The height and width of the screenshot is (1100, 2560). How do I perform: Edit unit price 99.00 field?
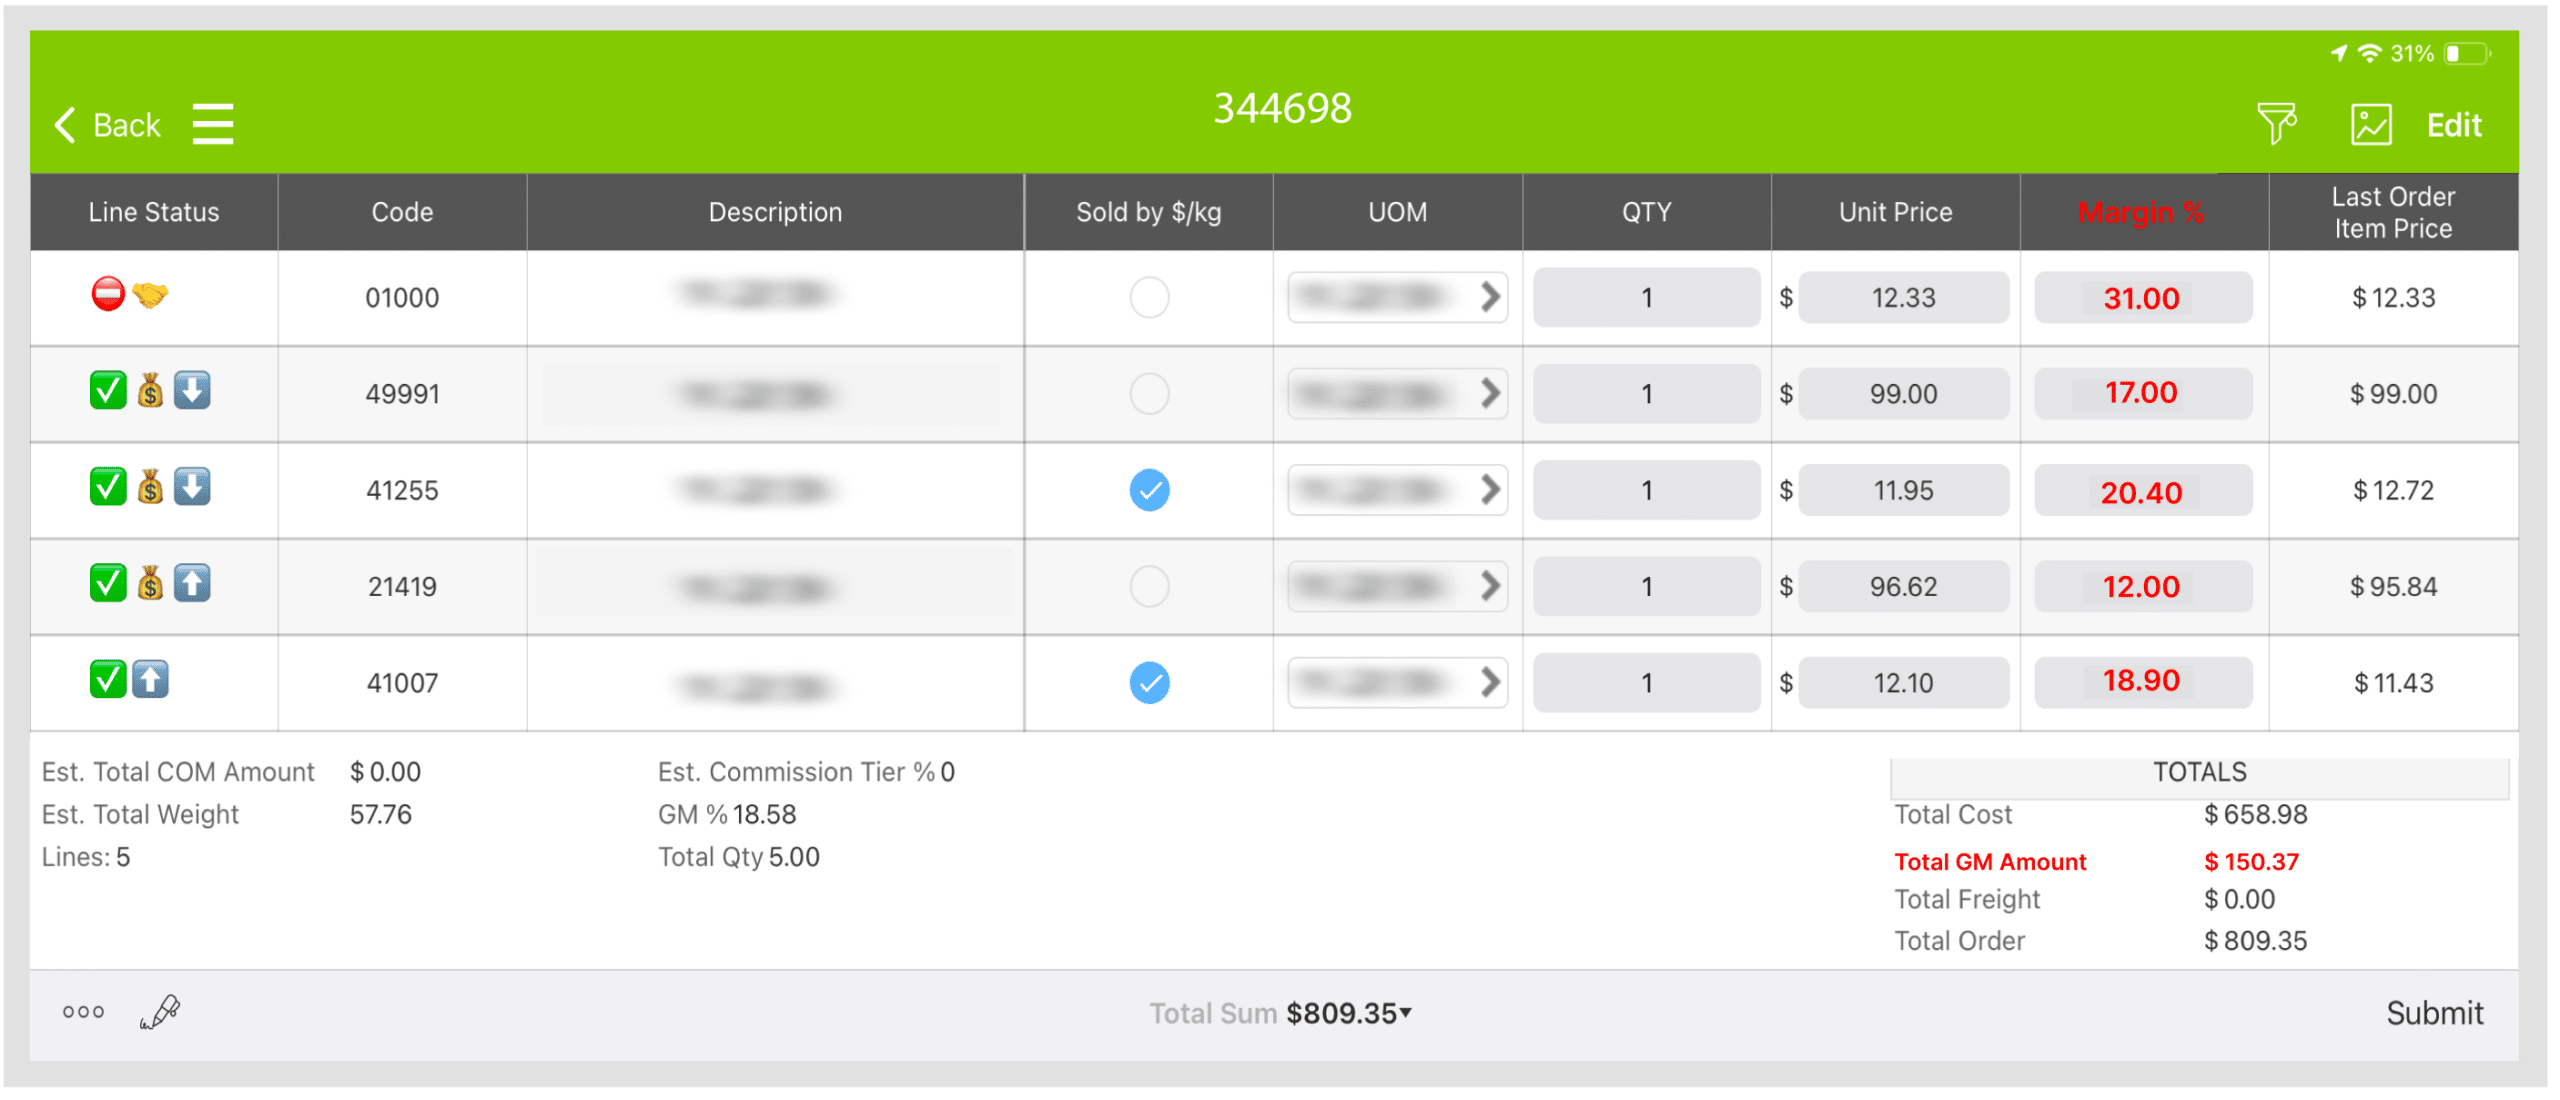tap(1903, 393)
